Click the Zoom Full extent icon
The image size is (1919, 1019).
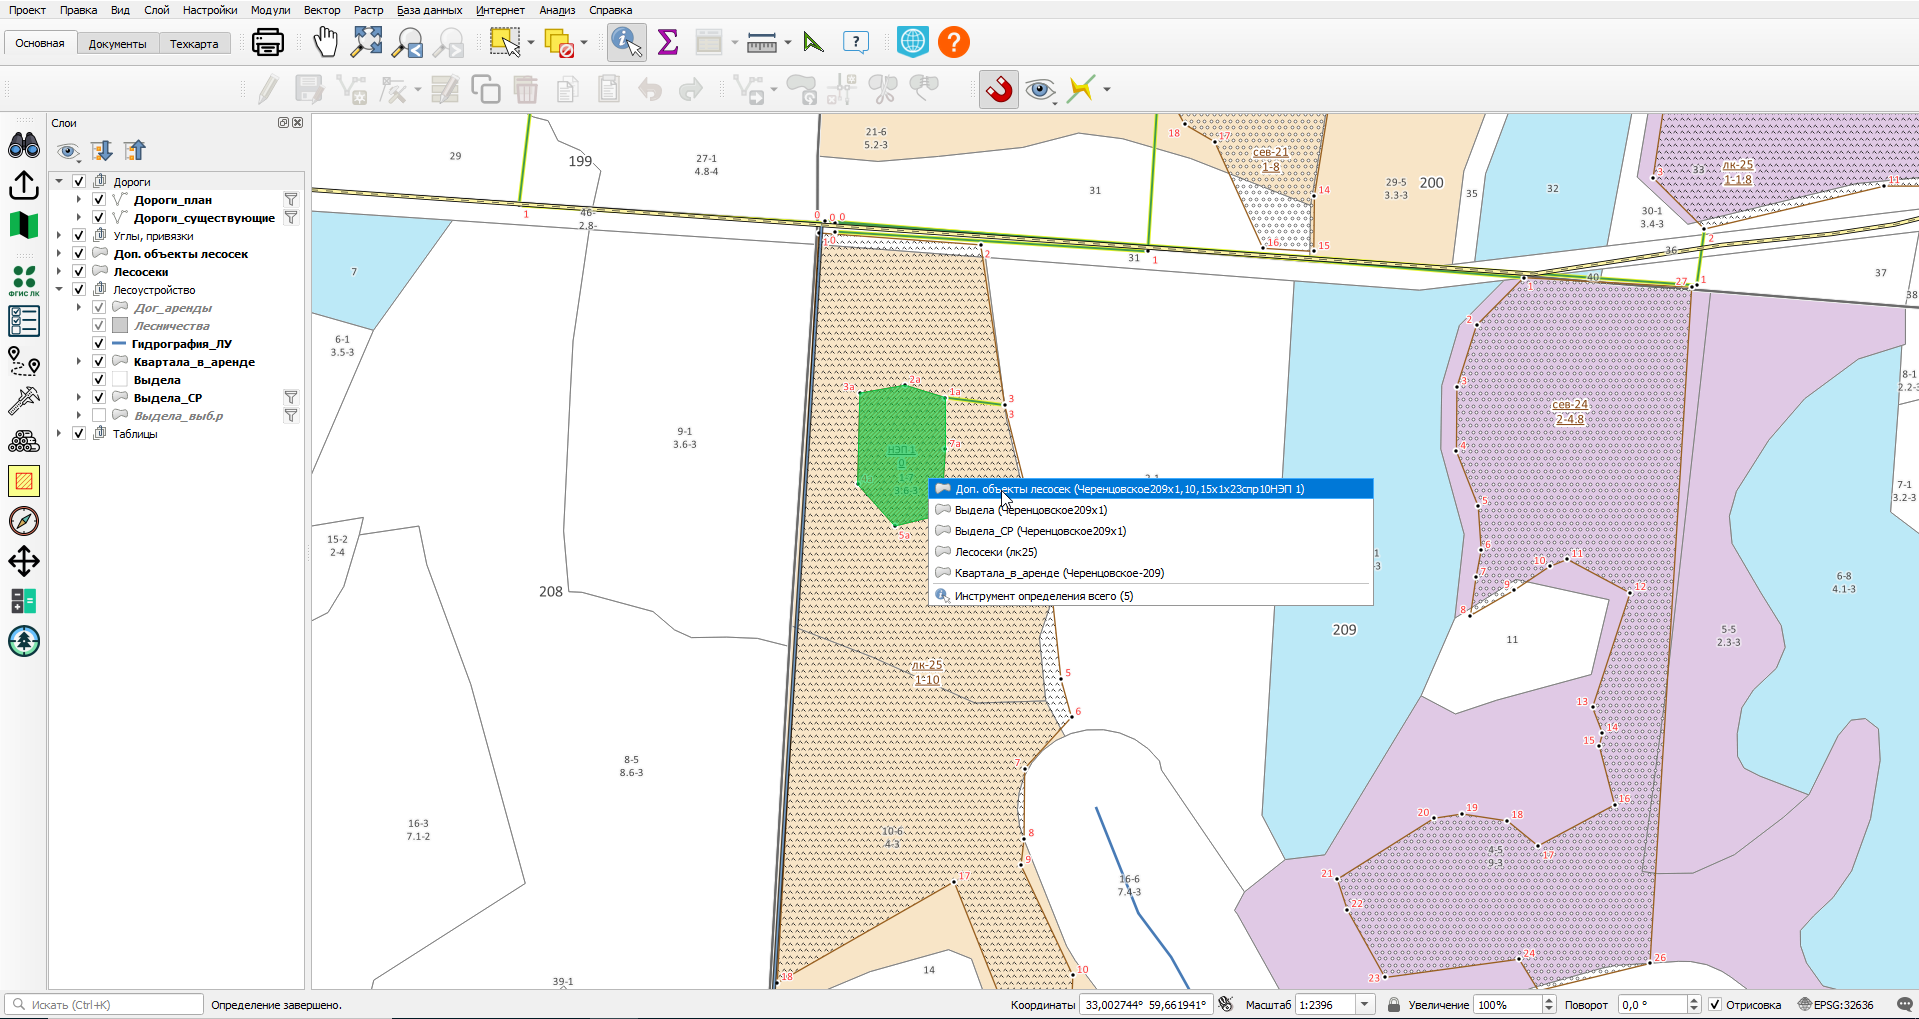[x=367, y=42]
